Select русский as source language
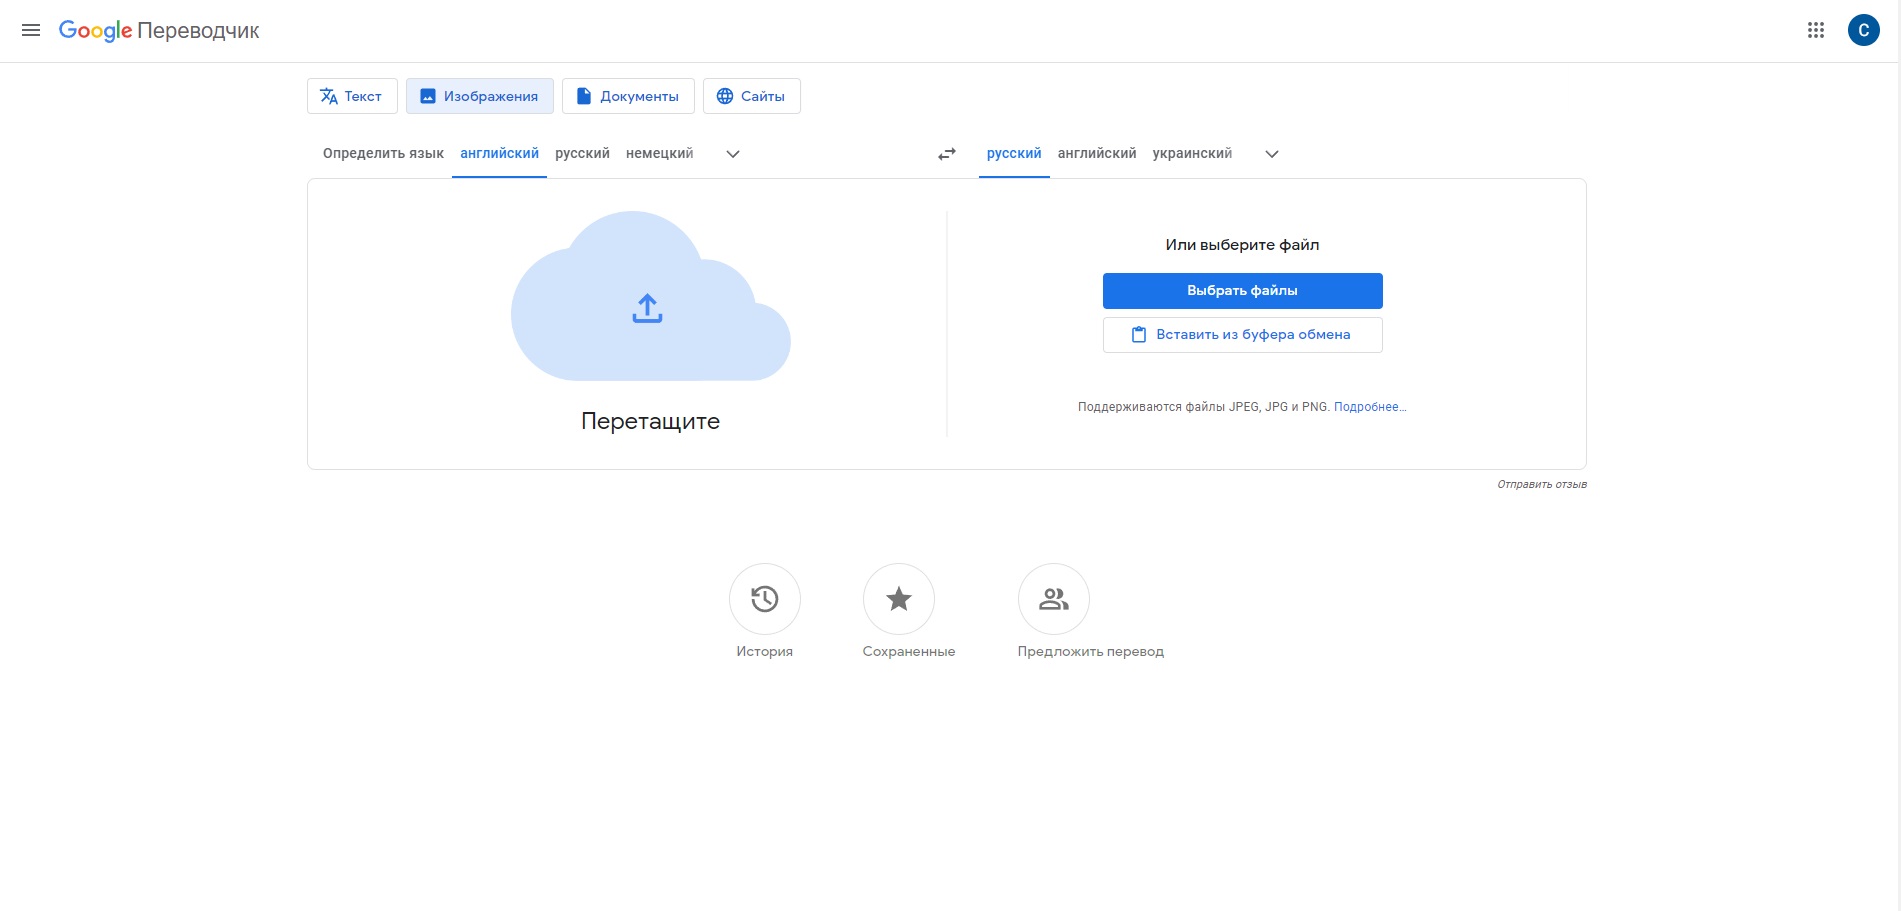Screen dimensions: 1901x911 click(x=582, y=153)
